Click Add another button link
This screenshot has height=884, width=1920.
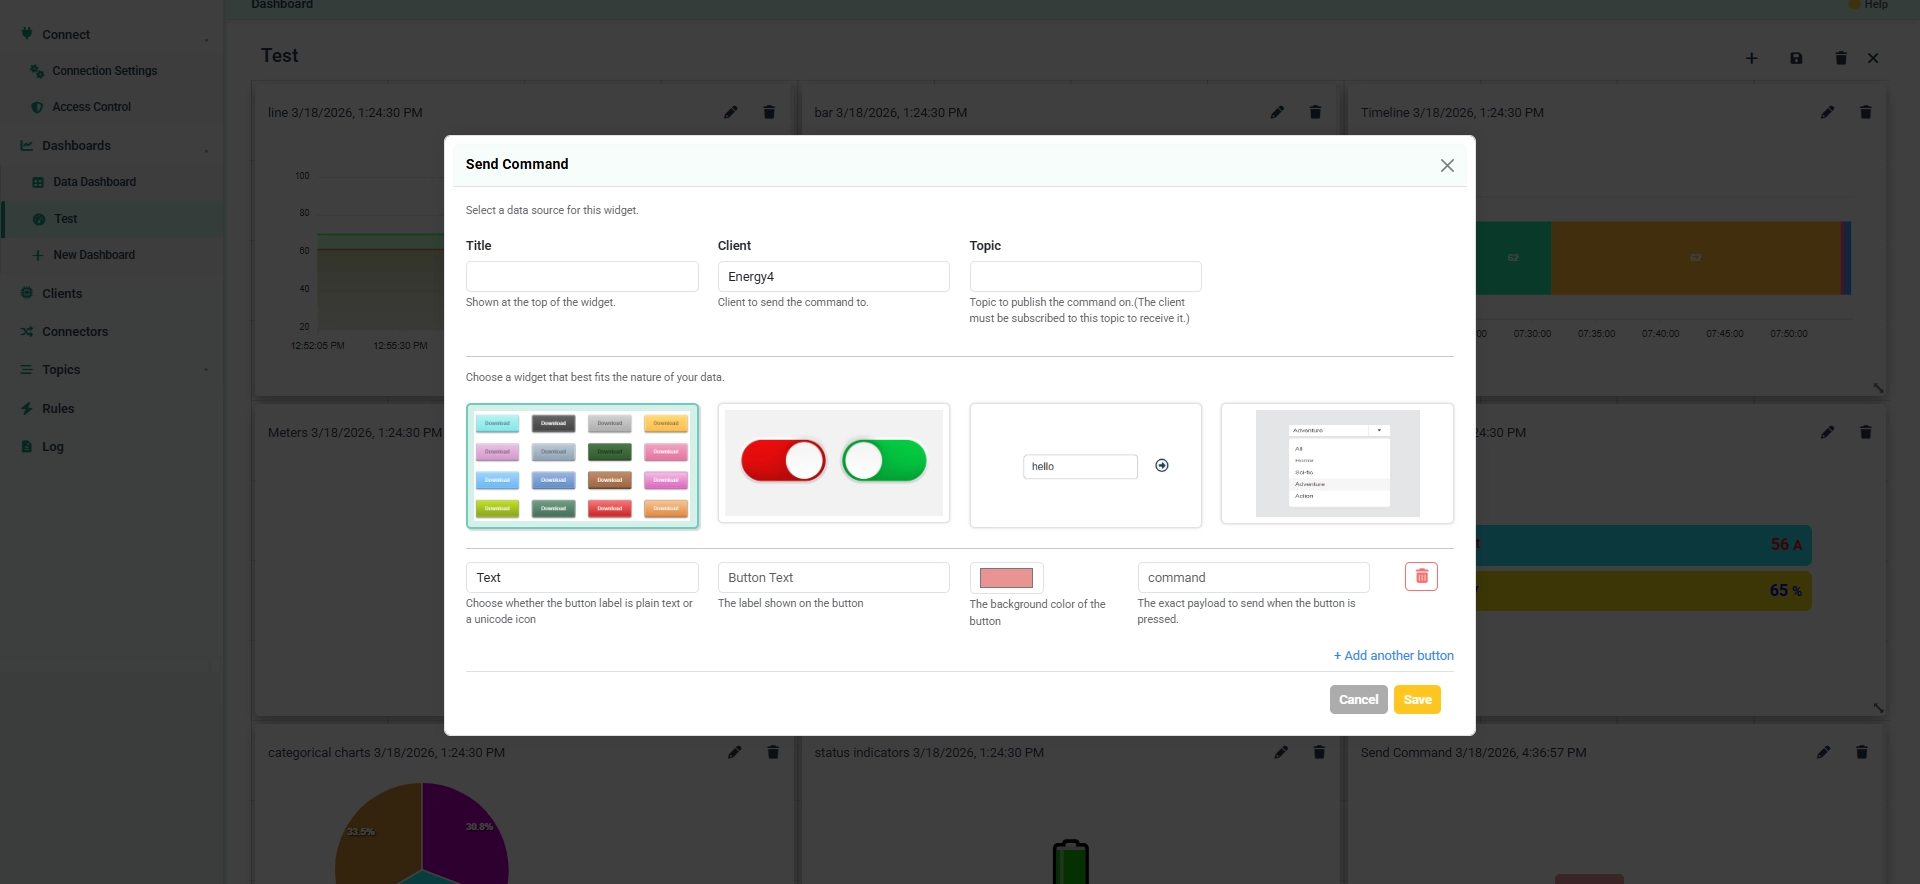[1394, 656]
